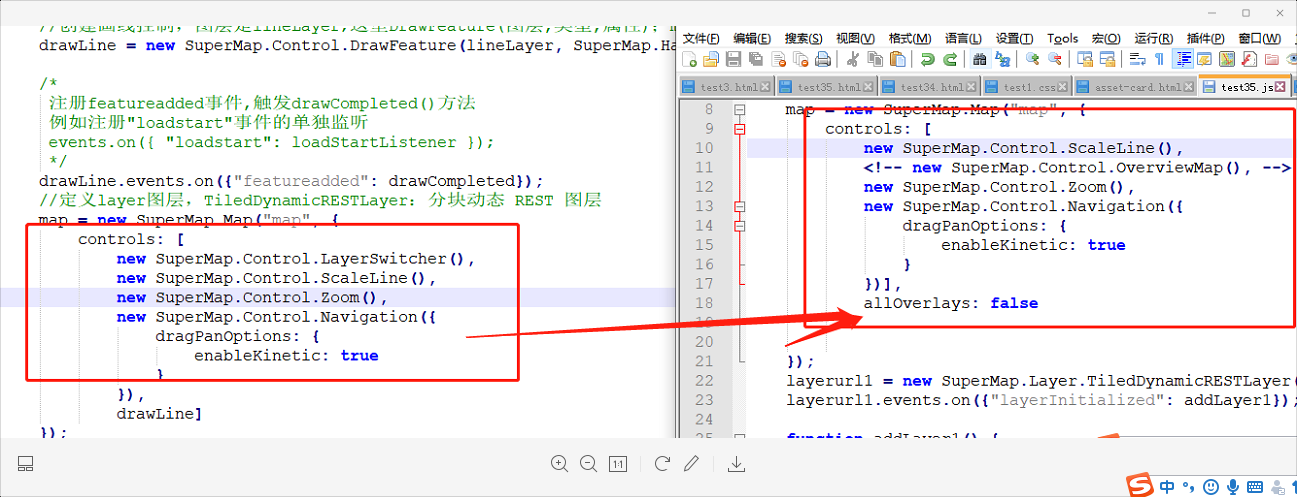Switch to the test1.css tab

point(1027,87)
